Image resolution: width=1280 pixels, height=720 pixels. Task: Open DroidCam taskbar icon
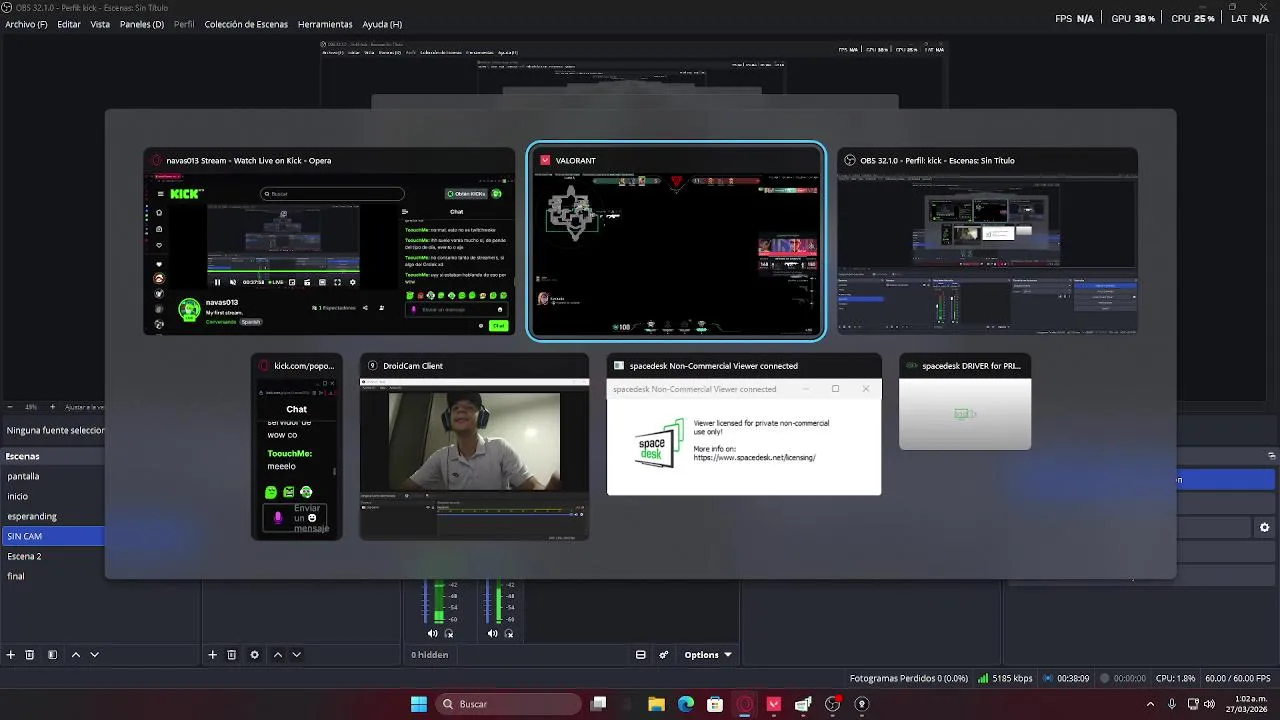tap(862, 704)
